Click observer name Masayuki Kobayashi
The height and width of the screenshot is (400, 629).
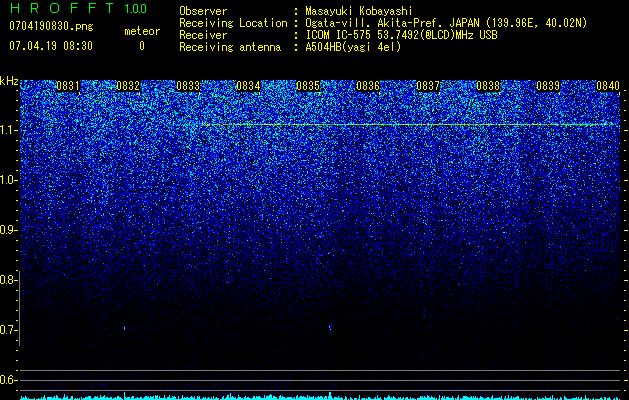click(x=359, y=11)
